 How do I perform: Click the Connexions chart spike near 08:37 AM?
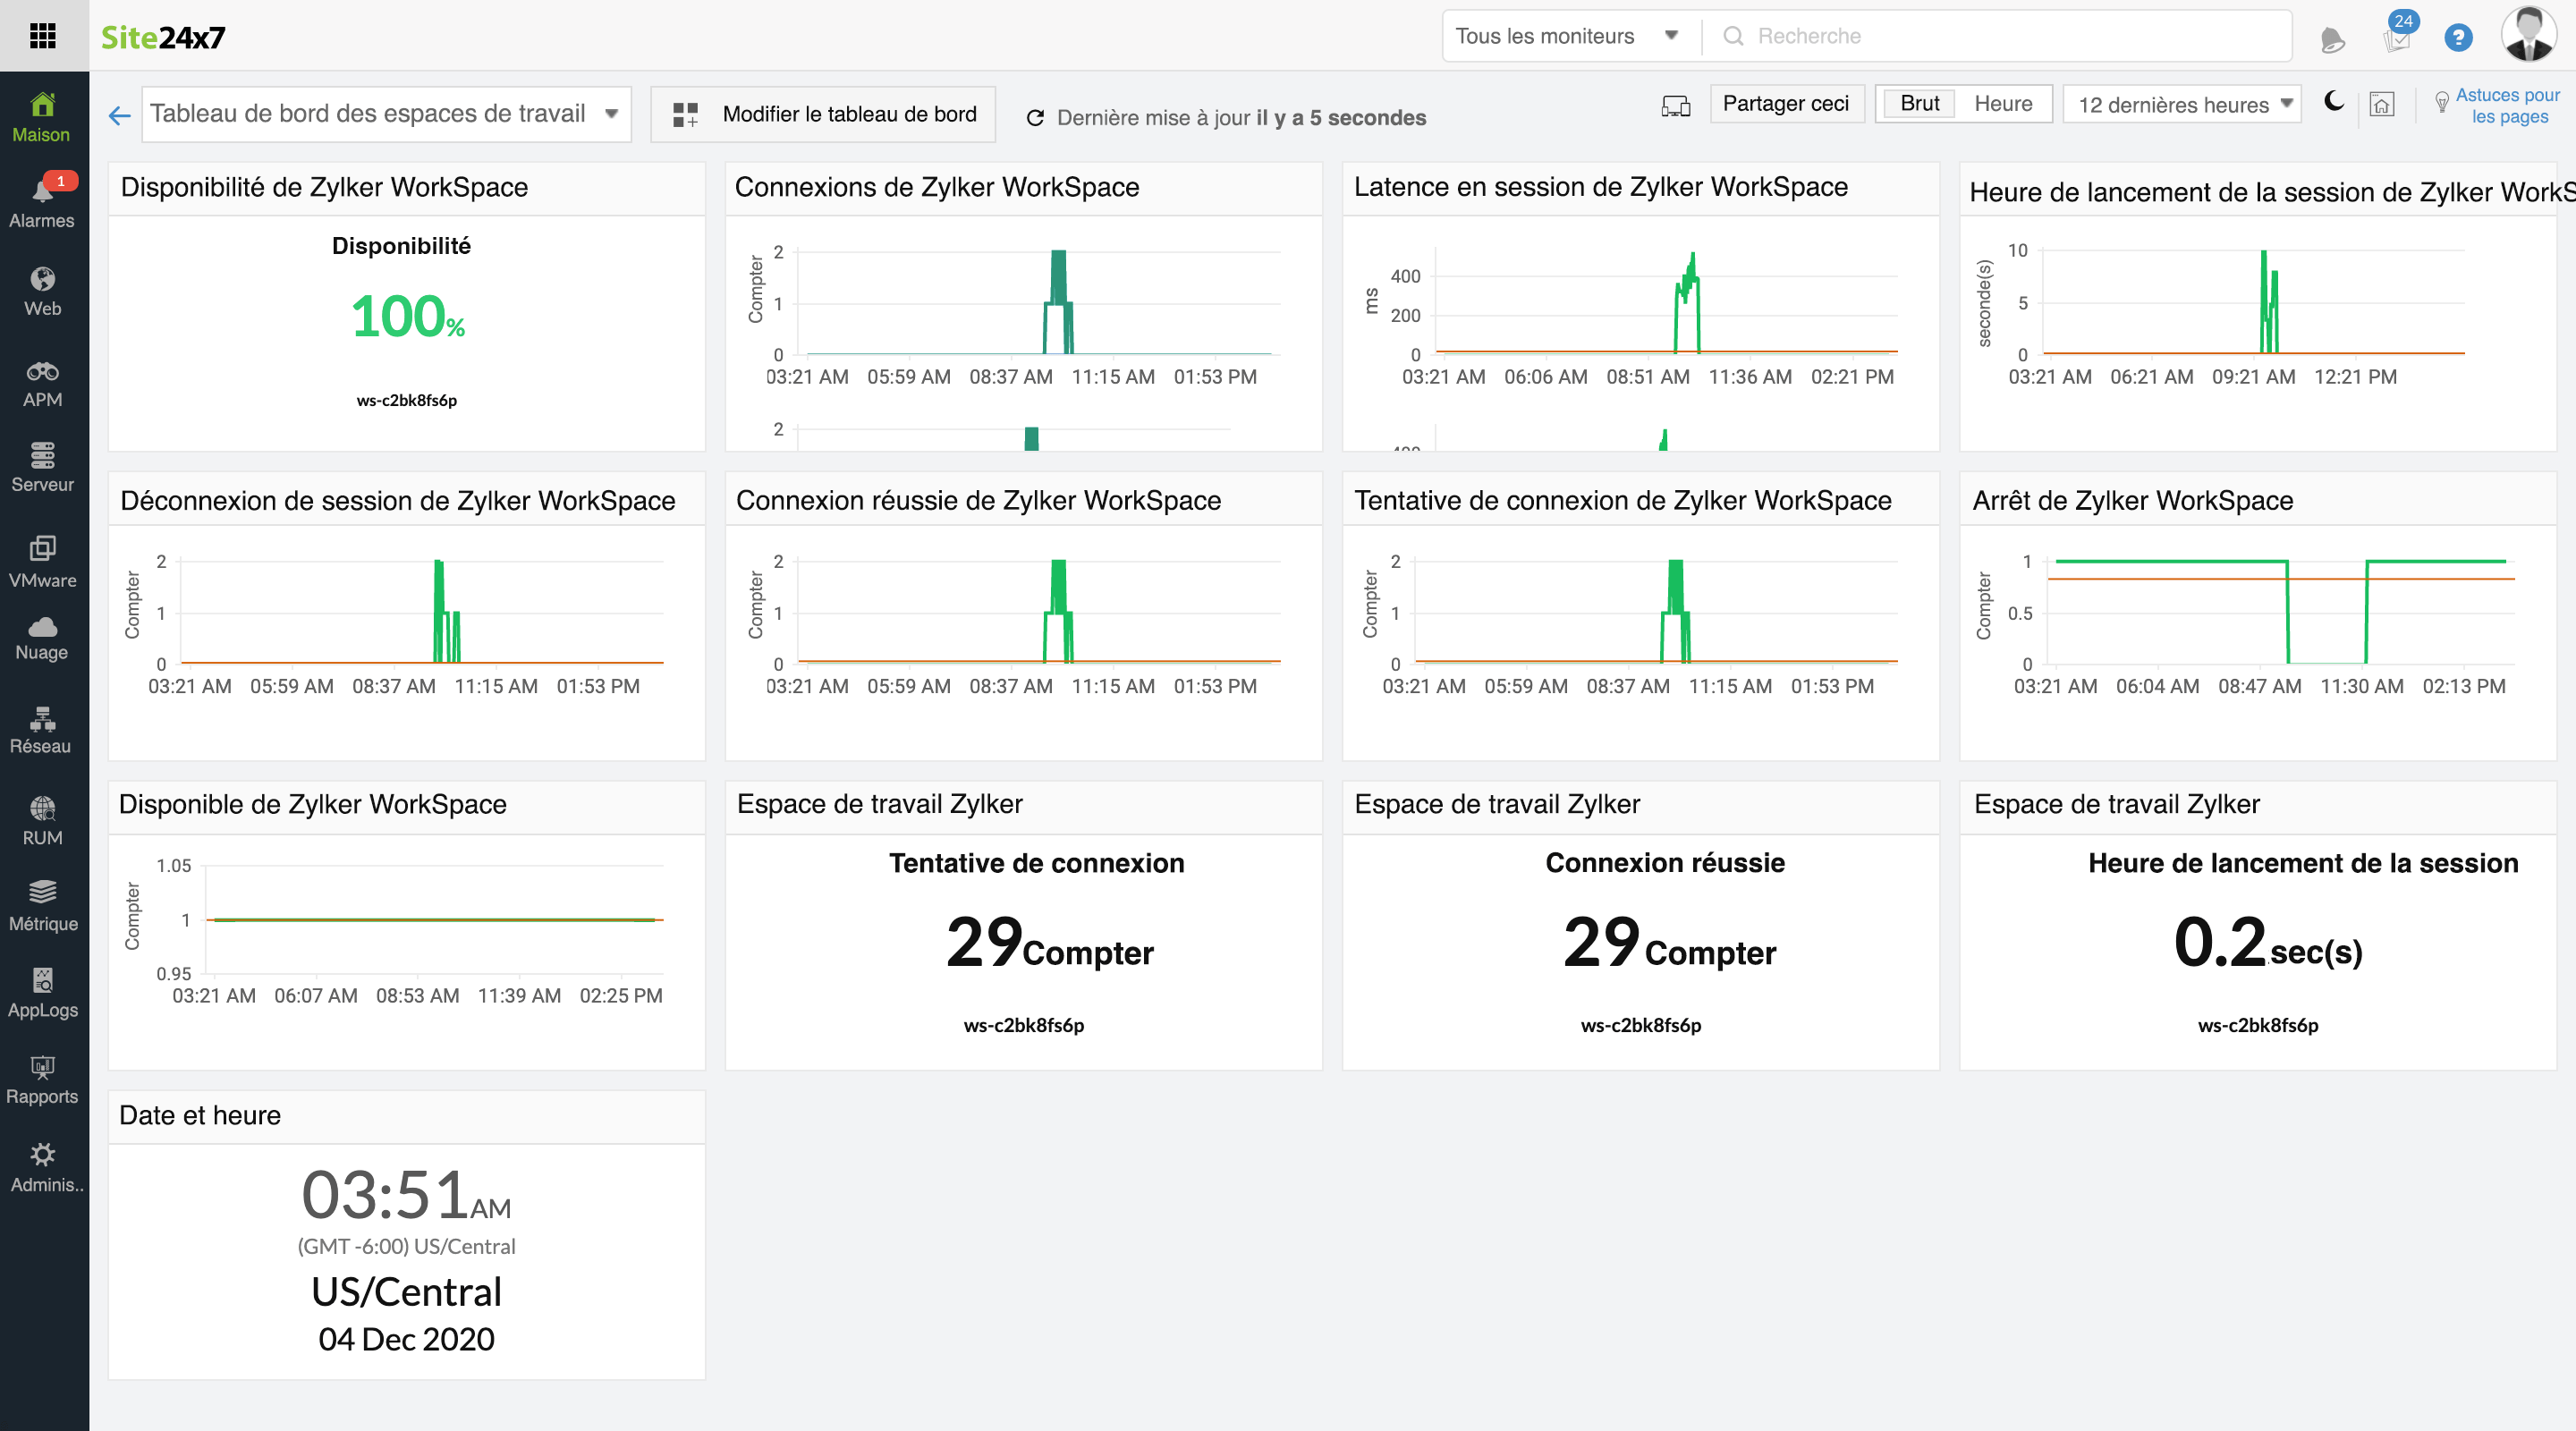coord(1058,302)
